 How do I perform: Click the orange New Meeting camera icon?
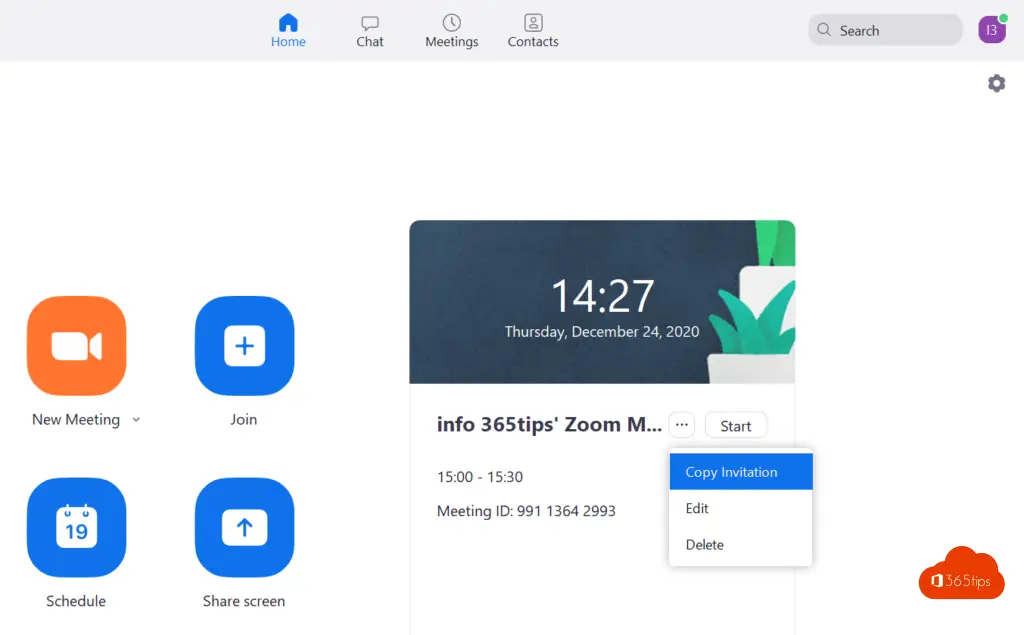click(77, 346)
